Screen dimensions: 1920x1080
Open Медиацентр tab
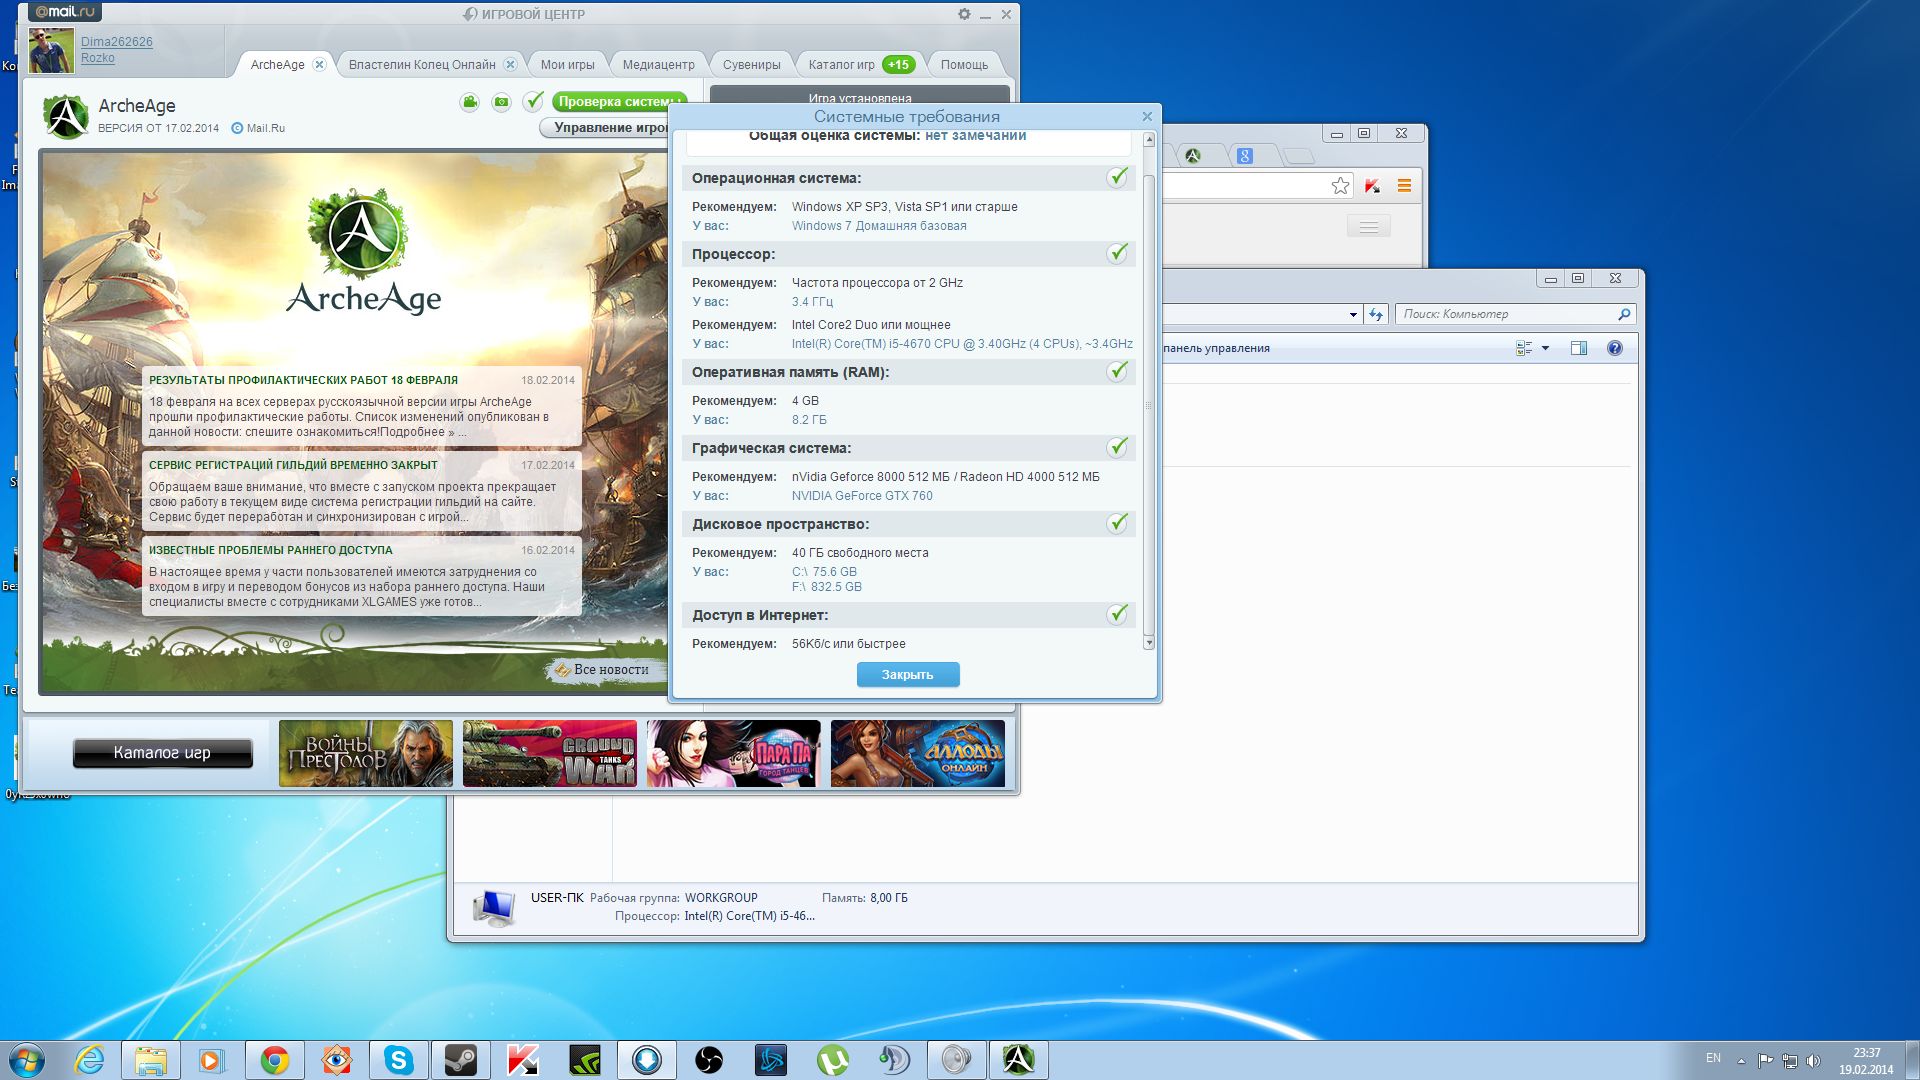pos(658,65)
